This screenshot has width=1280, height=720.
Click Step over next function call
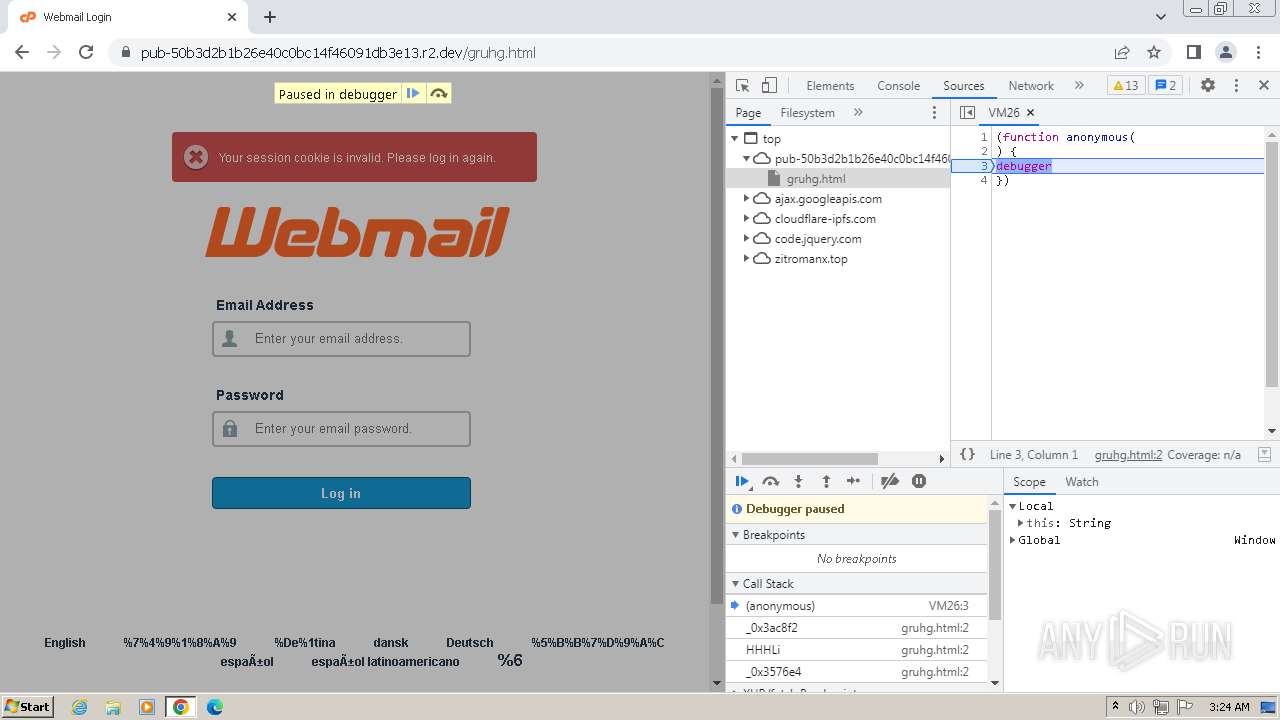(x=770, y=481)
